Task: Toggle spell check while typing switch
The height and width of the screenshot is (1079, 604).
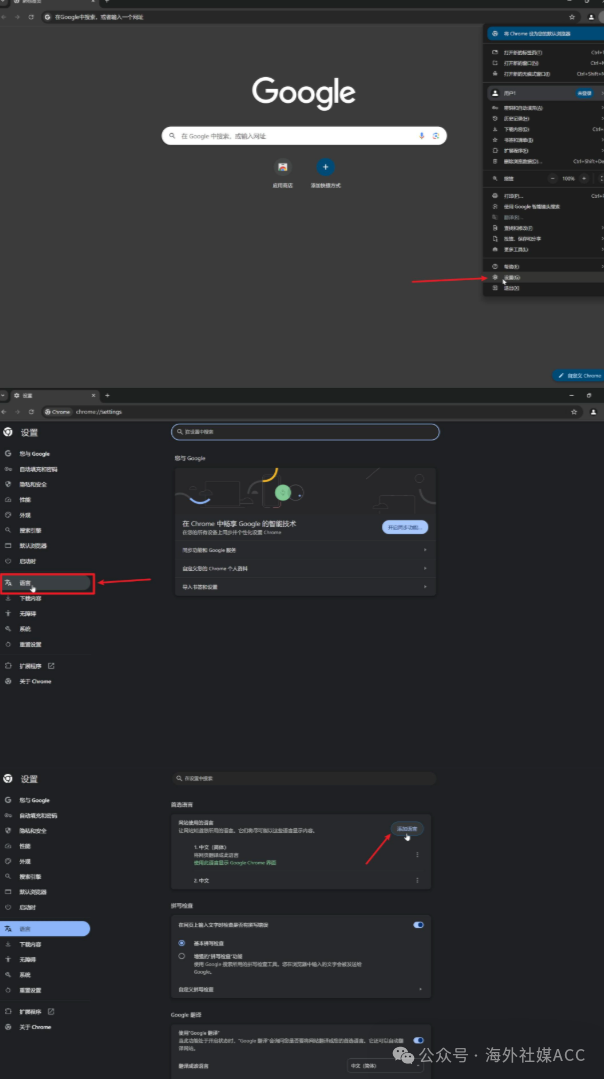Action: 418,925
